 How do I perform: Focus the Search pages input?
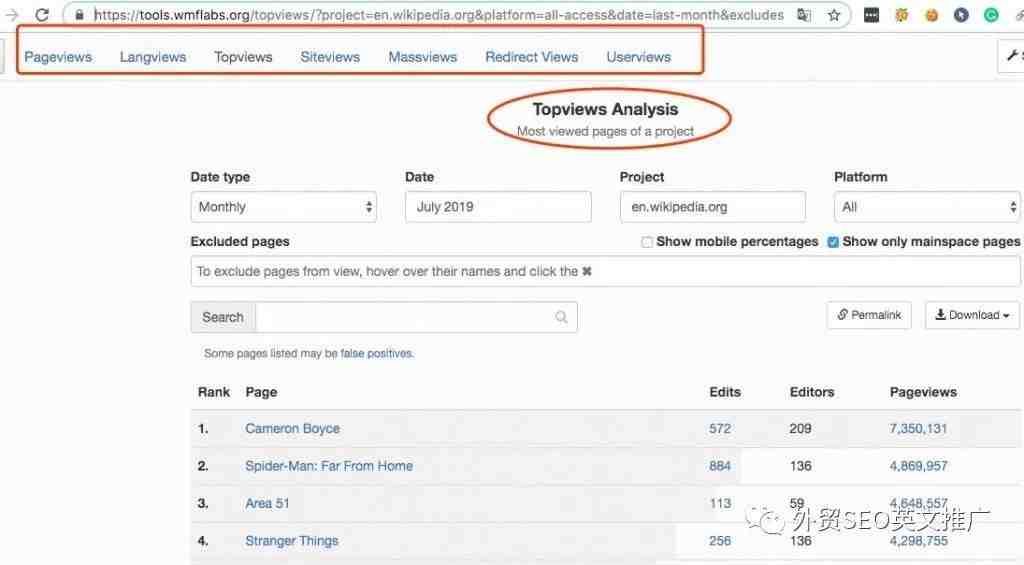point(417,317)
